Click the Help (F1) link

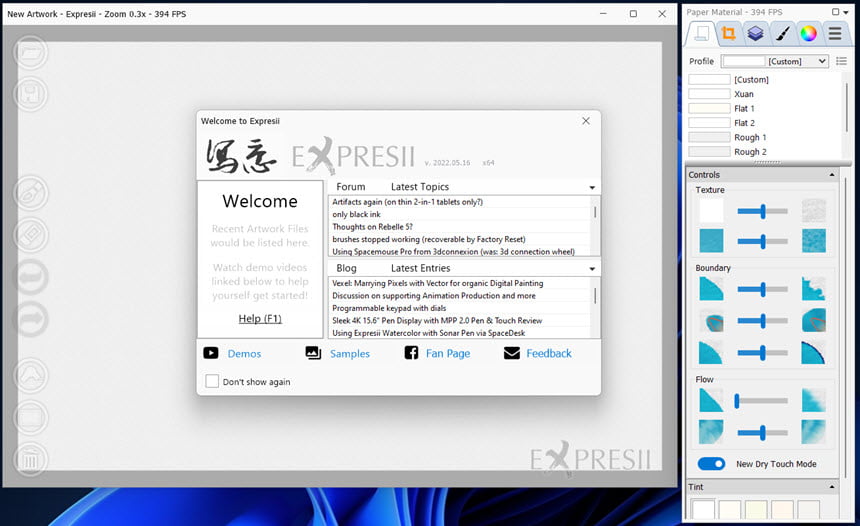click(260, 319)
